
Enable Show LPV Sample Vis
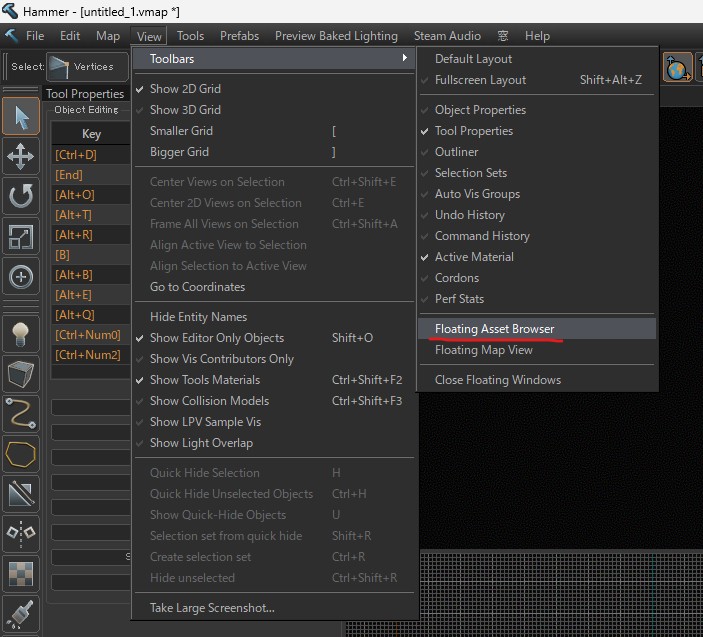click(274, 422)
